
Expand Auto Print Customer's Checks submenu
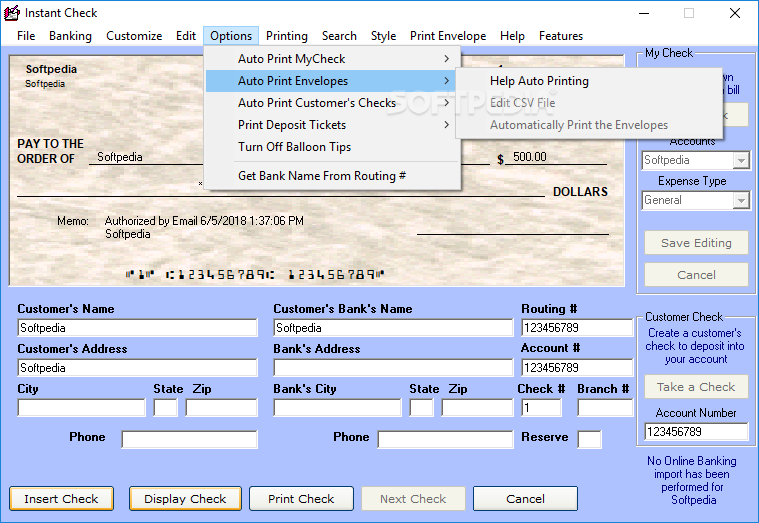click(332, 103)
